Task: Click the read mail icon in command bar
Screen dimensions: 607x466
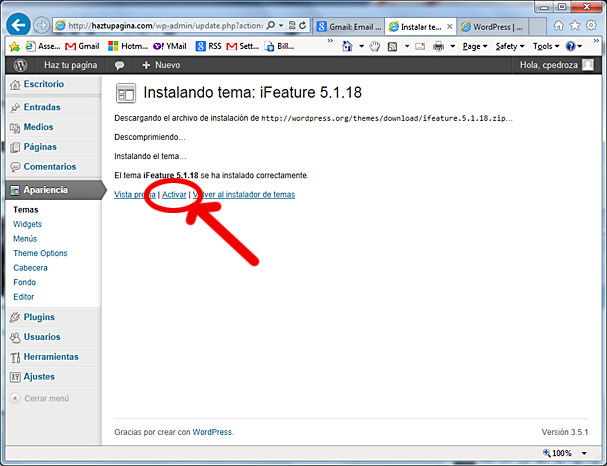Action: click(420, 47)
